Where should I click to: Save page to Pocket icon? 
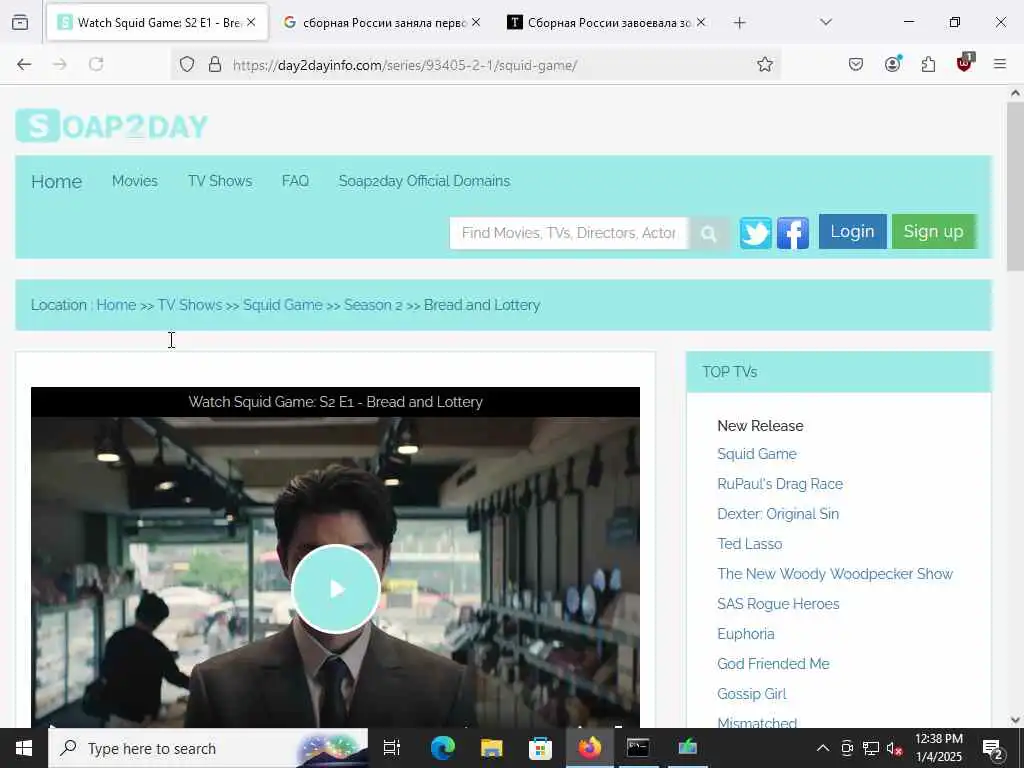pos(856,64)
